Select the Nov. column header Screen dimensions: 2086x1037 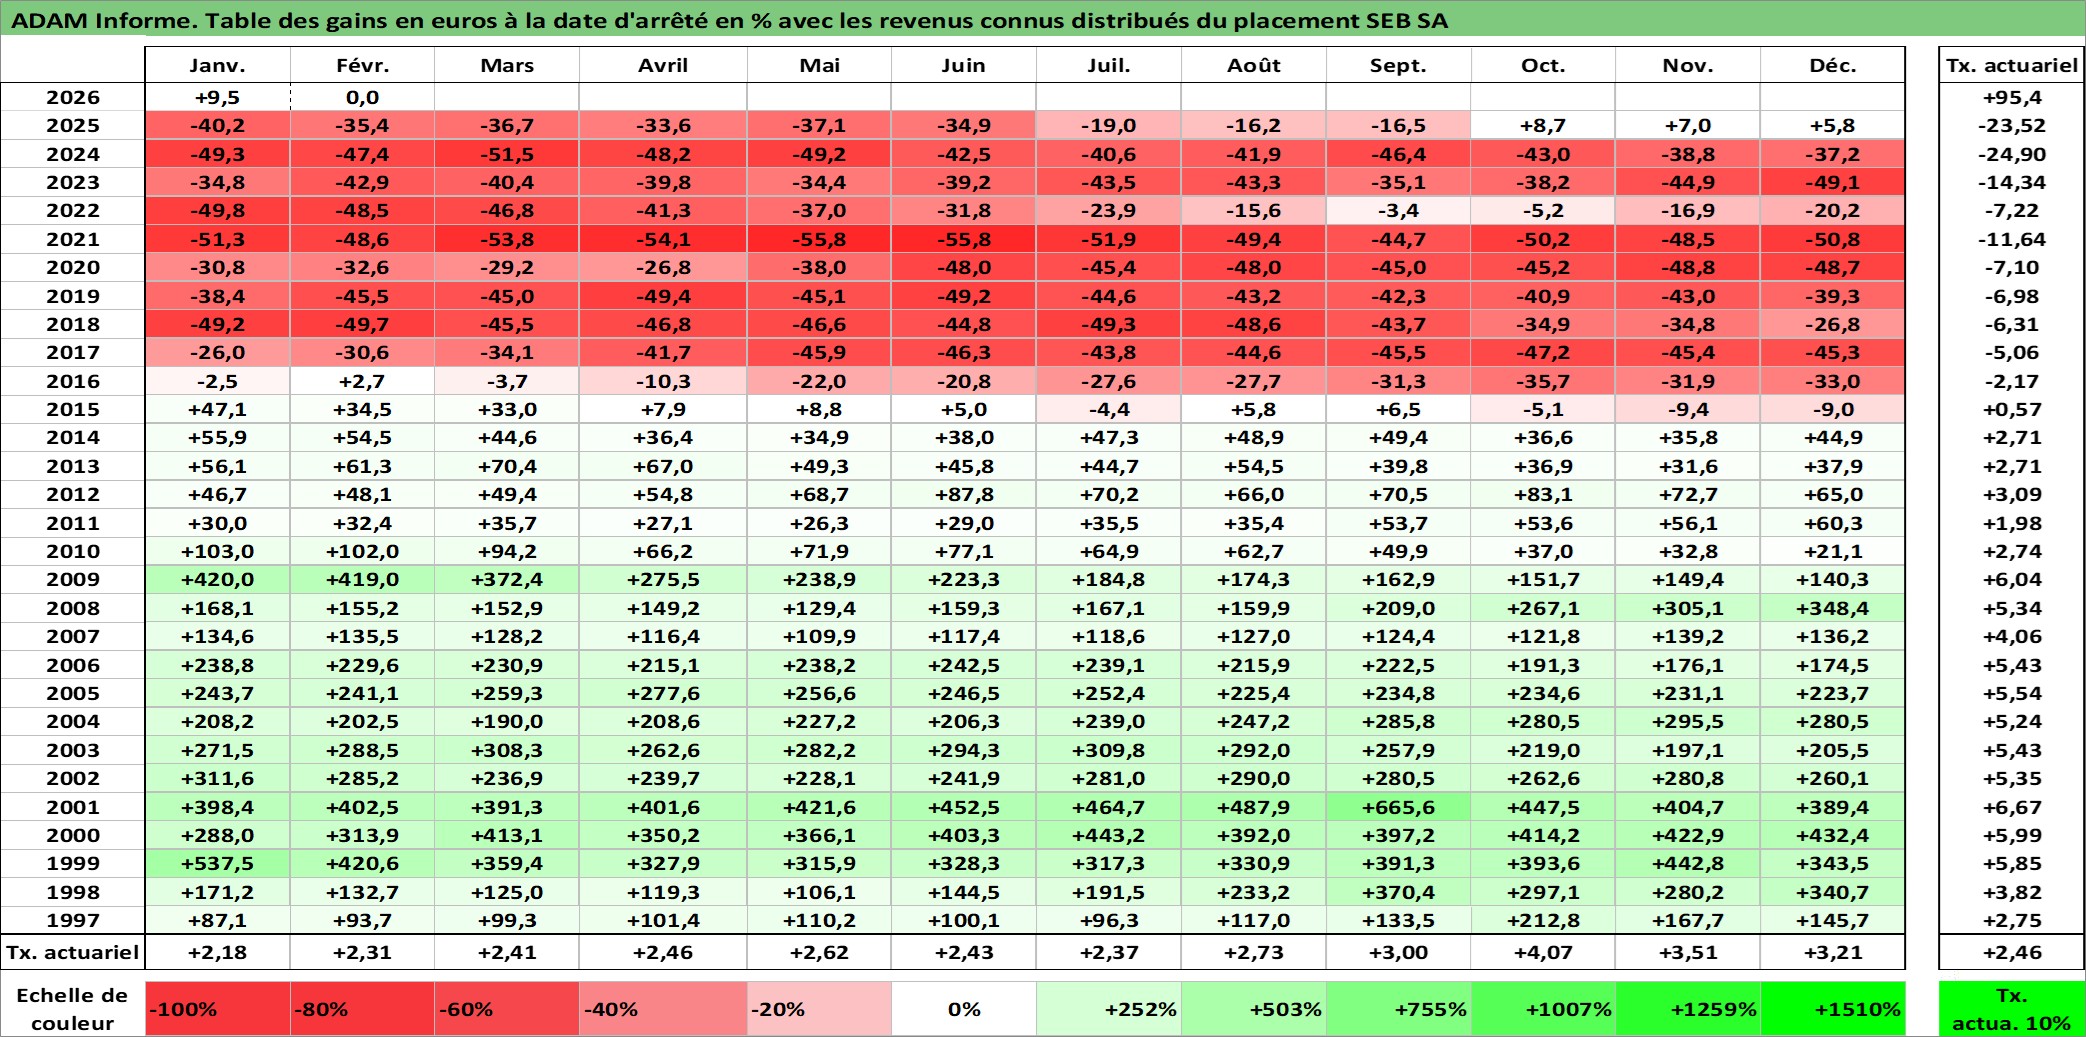[1688, 65]
